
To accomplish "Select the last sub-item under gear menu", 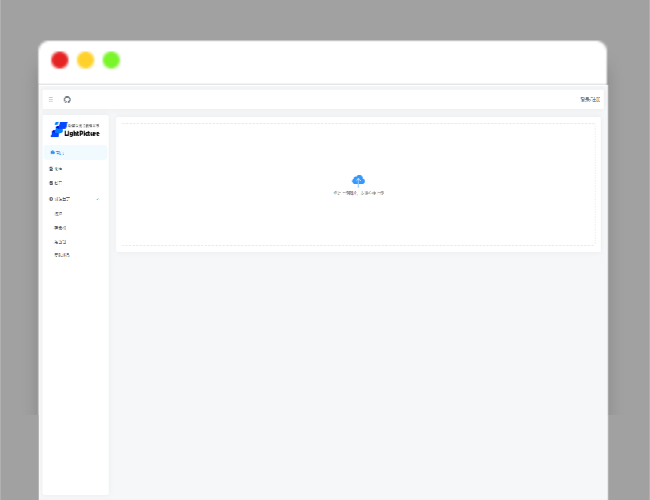I will point(62,255).
